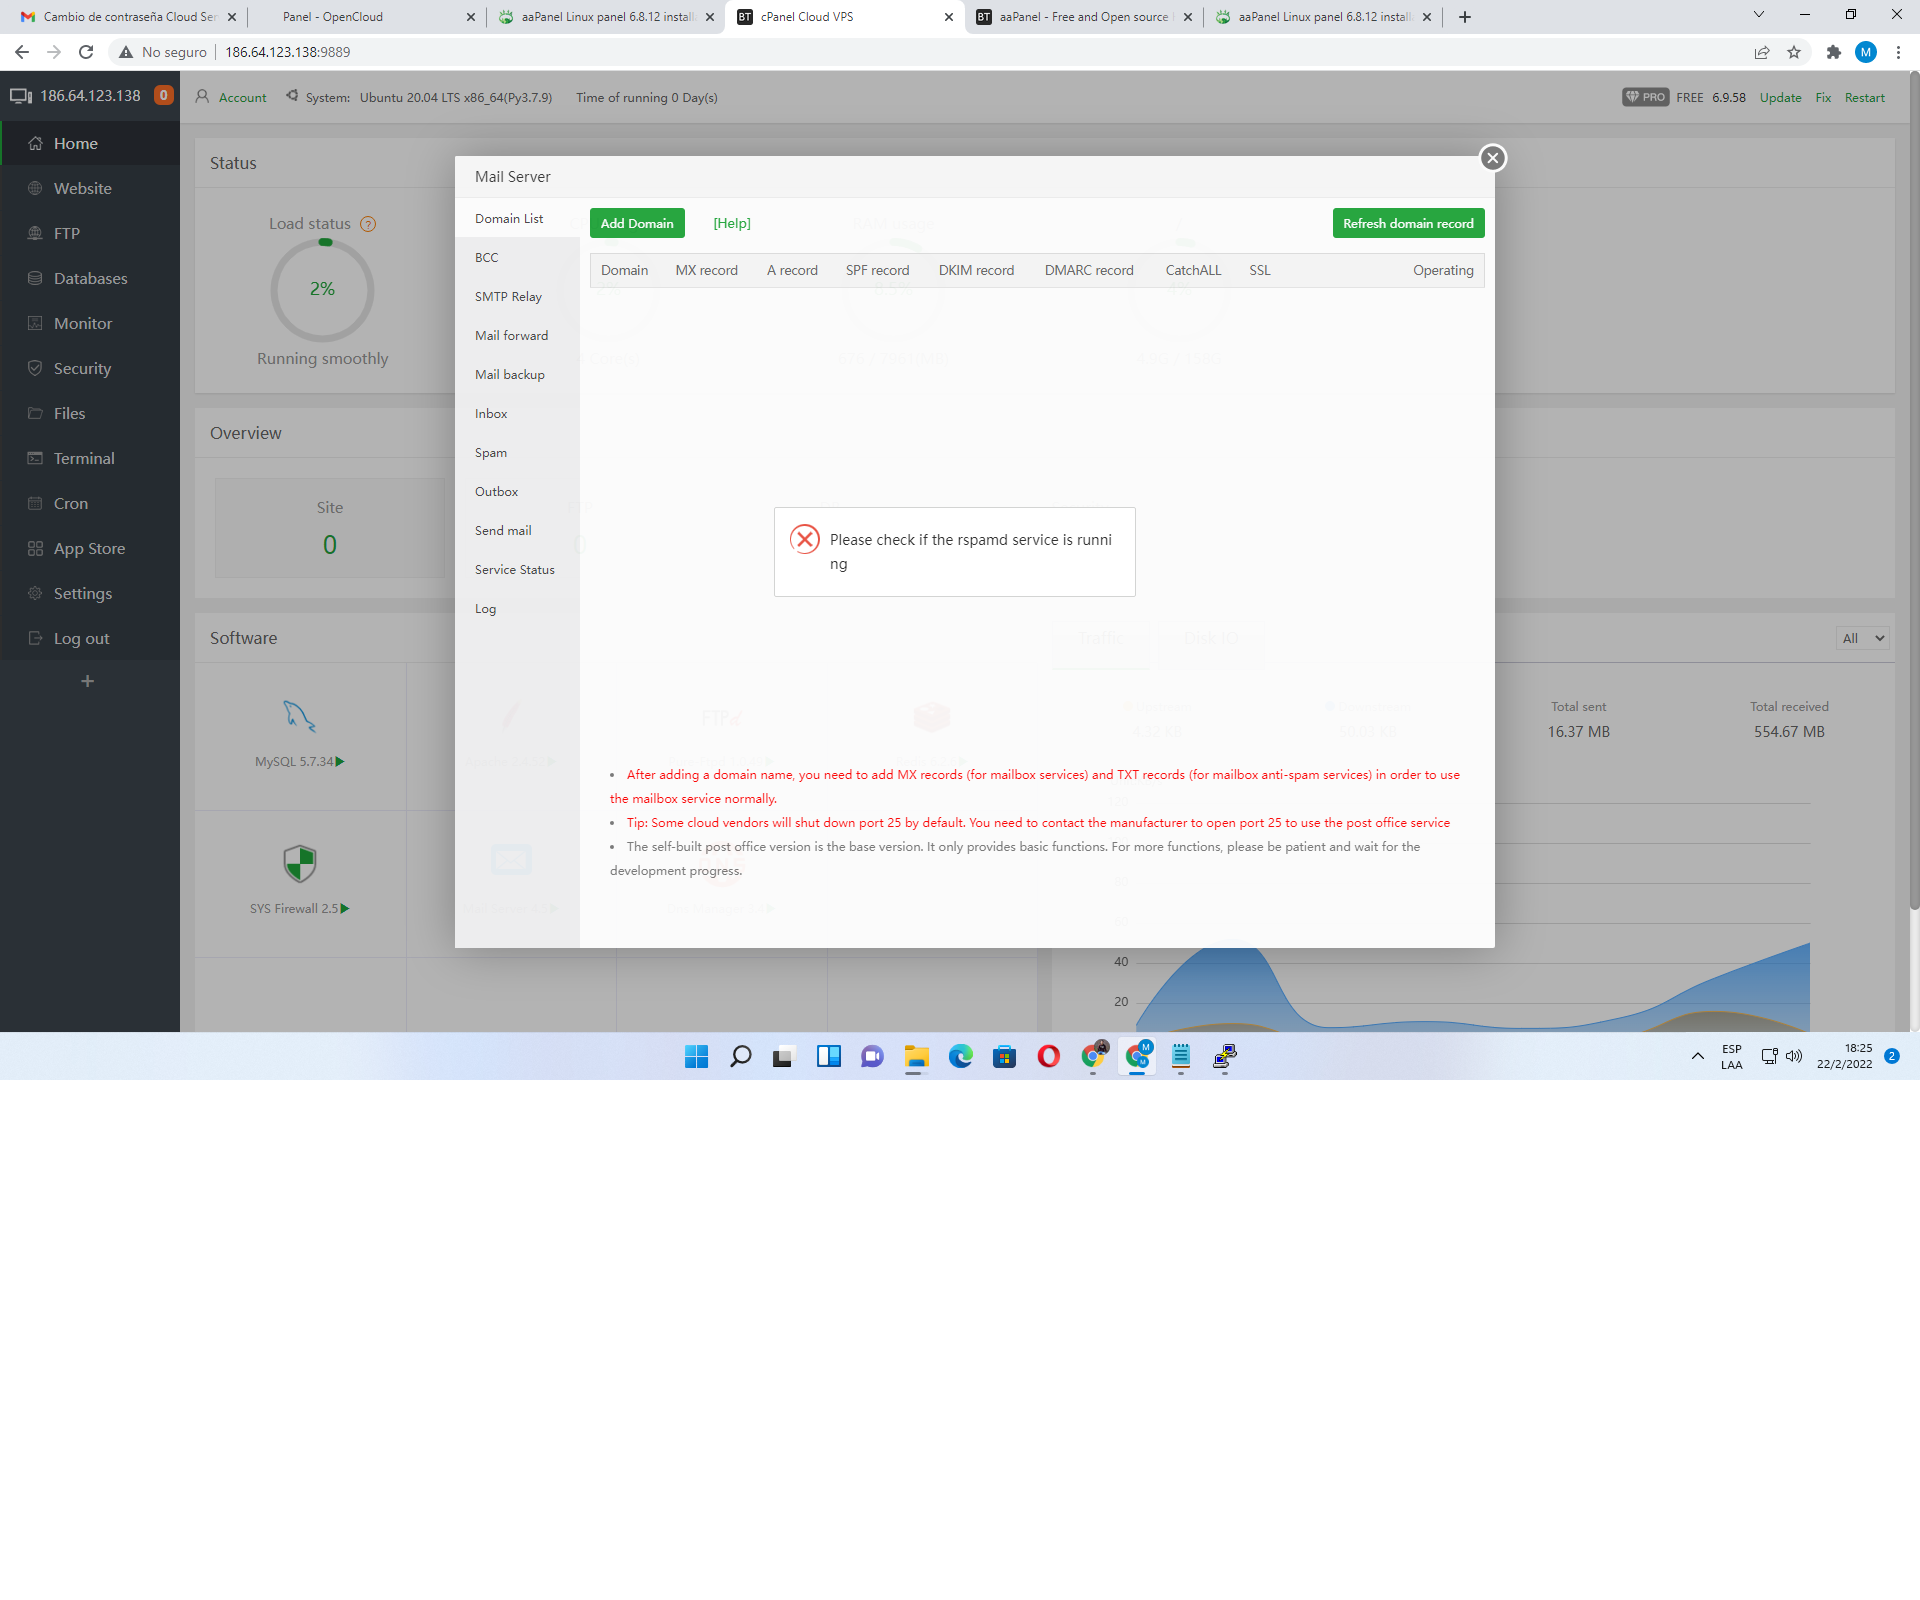This screenshot has width=1920, height=1600.
Task: Click the browser reload icon
Action: (86, 52)
